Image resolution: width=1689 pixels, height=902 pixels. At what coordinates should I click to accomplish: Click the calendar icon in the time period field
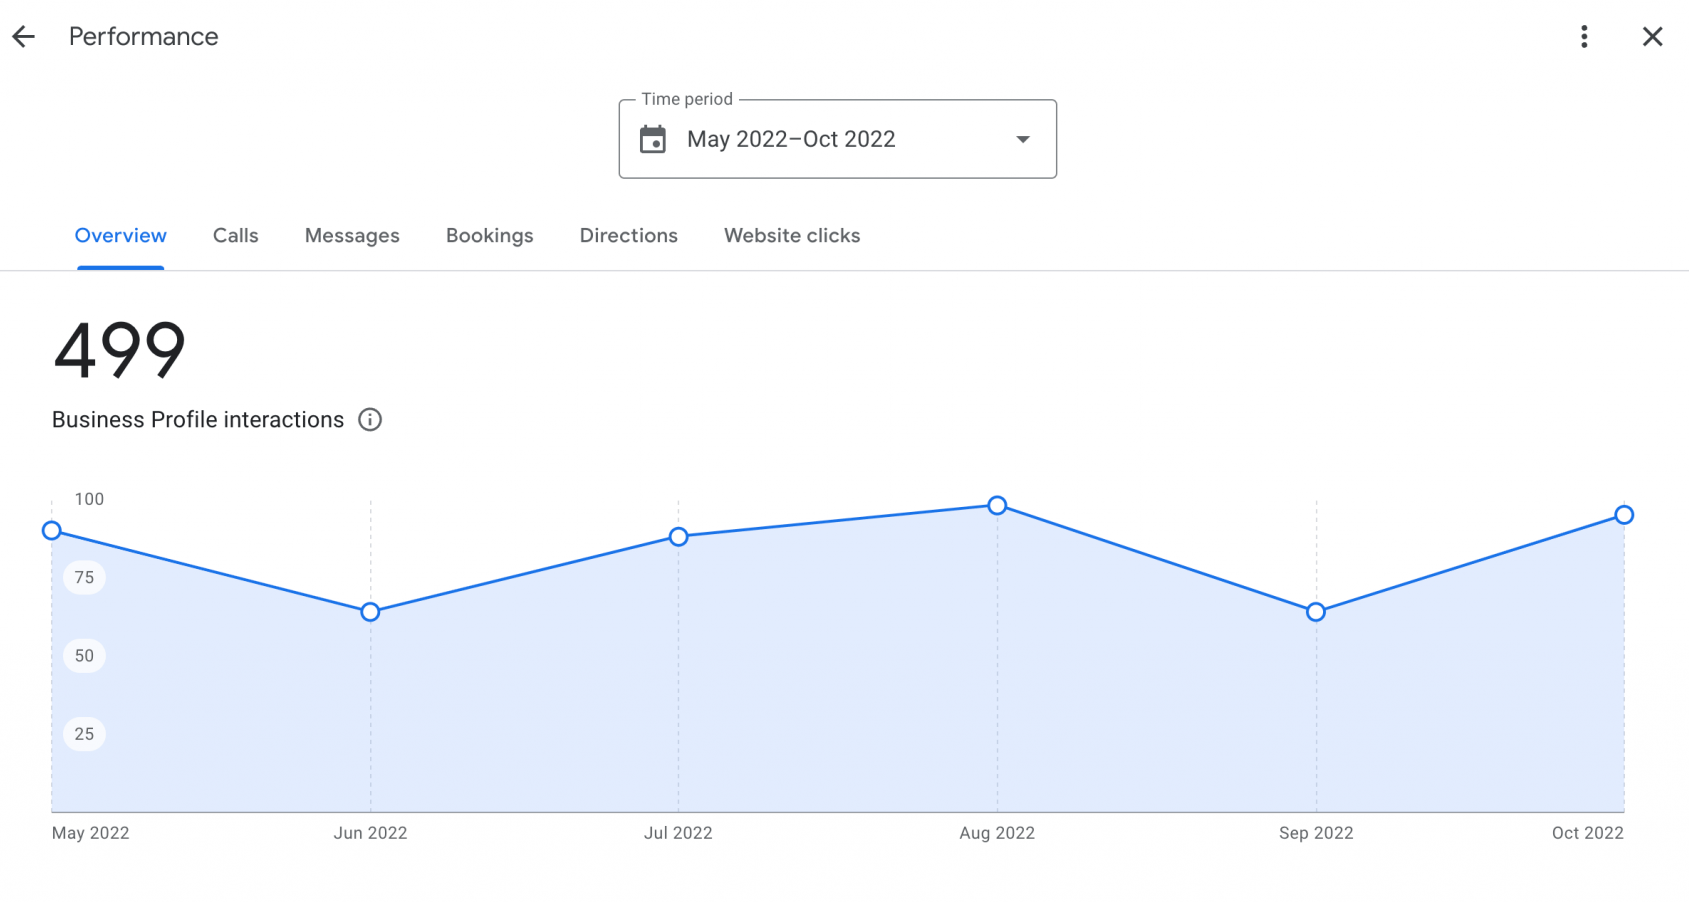click(654, 139)
